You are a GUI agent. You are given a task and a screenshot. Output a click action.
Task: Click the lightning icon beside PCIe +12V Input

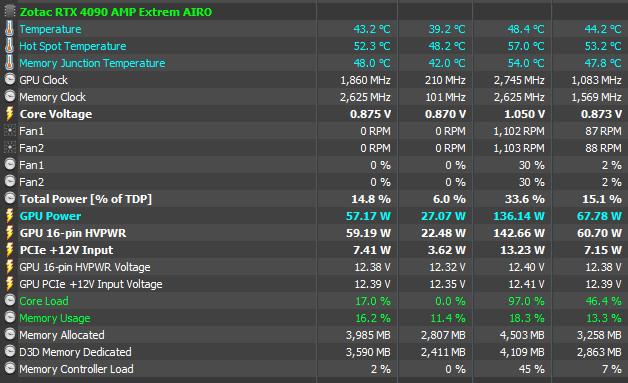(10, 250)
